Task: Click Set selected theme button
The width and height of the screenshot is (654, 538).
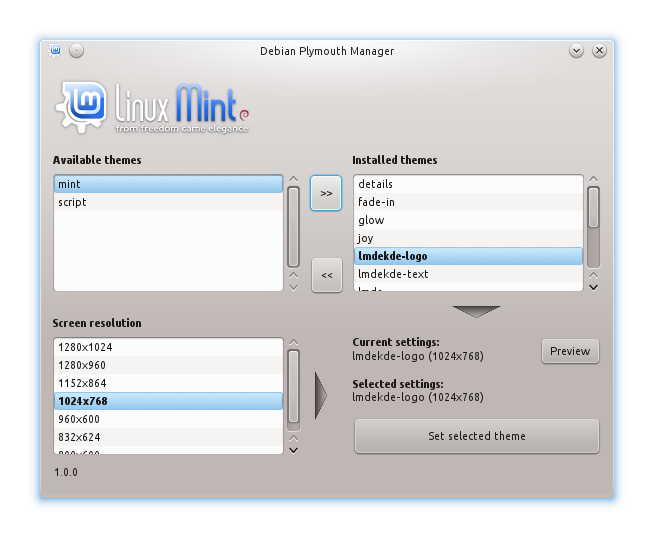Action: point(477,436)
